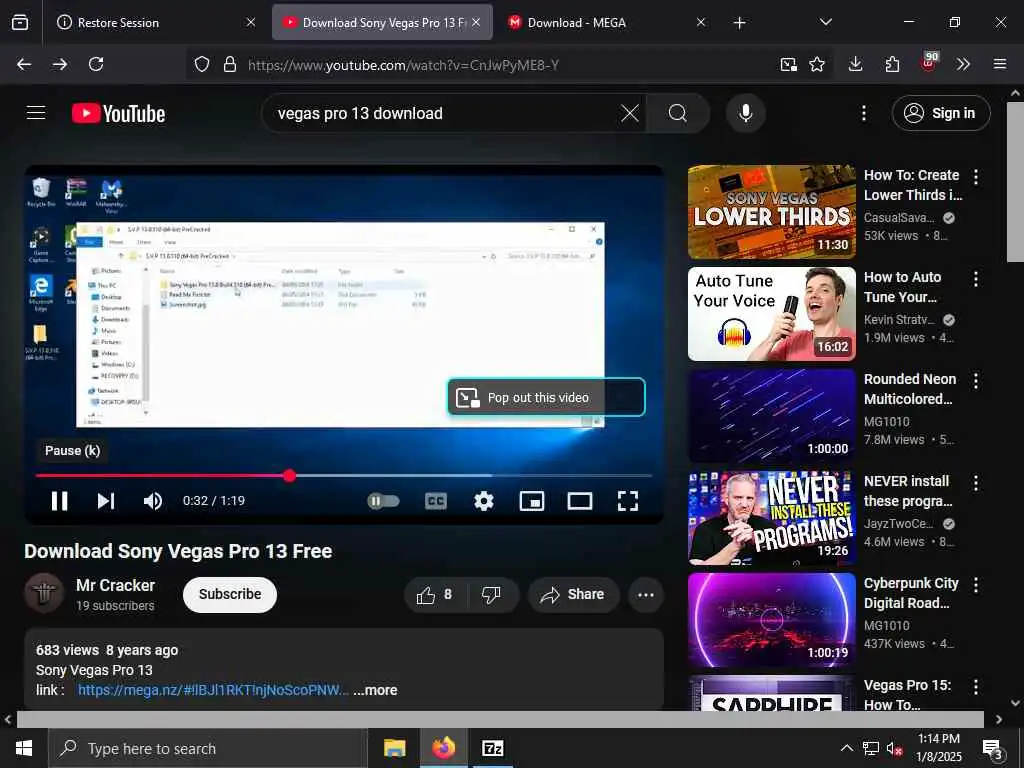Enter full screen video mode

(x=628, y=501)
